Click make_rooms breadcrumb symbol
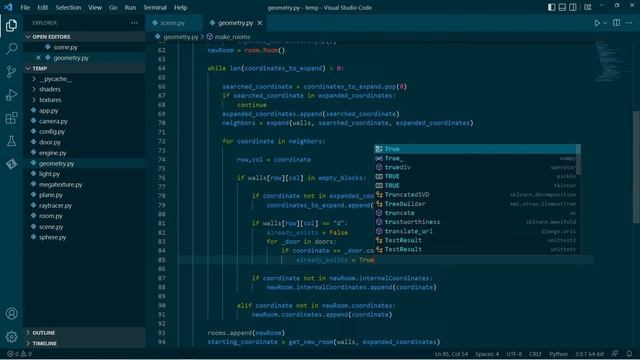The height and width of the screenshot is (360, 640). pos(228,37)
